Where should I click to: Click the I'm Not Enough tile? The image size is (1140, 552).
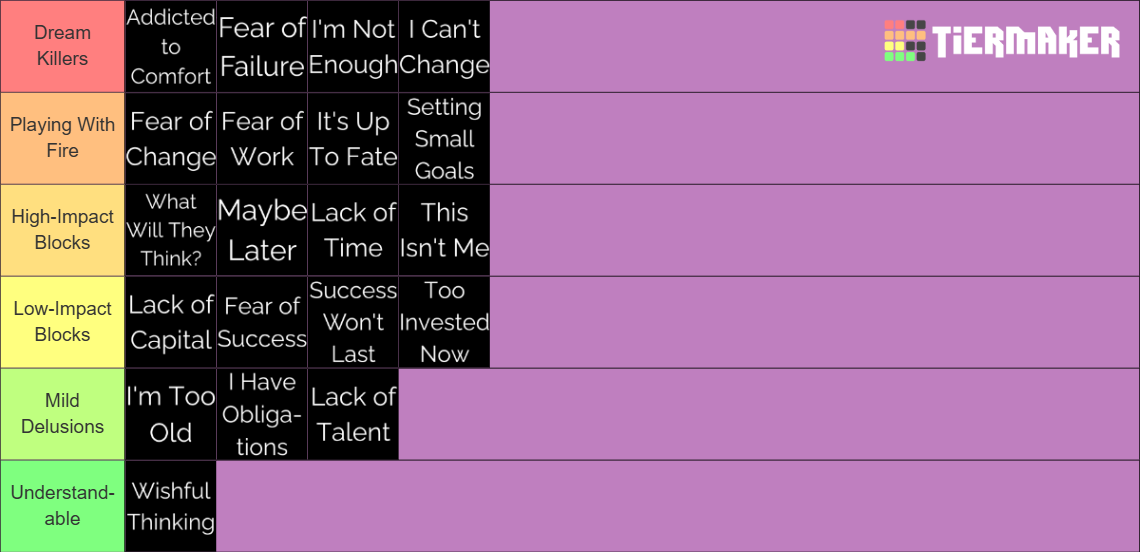click(353, 47)
